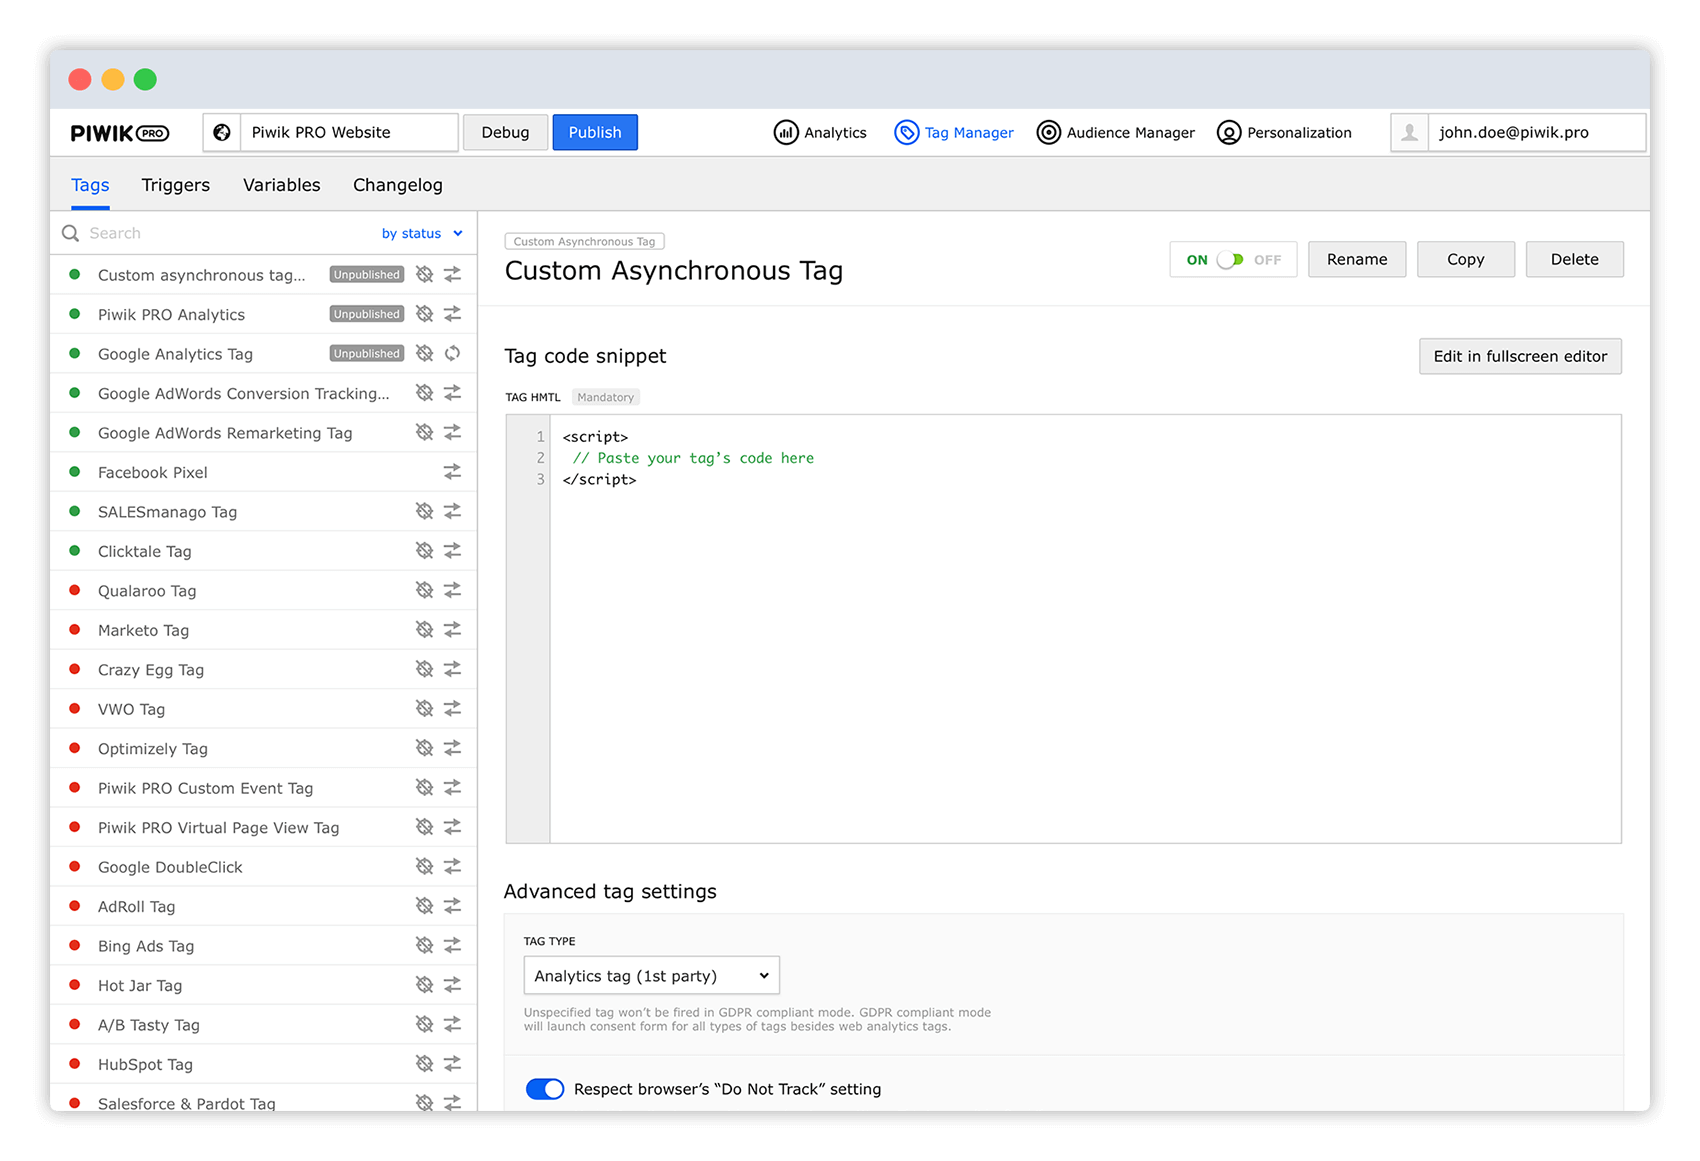
Task: Click the Audience Manager icon
Action: 1048,132
